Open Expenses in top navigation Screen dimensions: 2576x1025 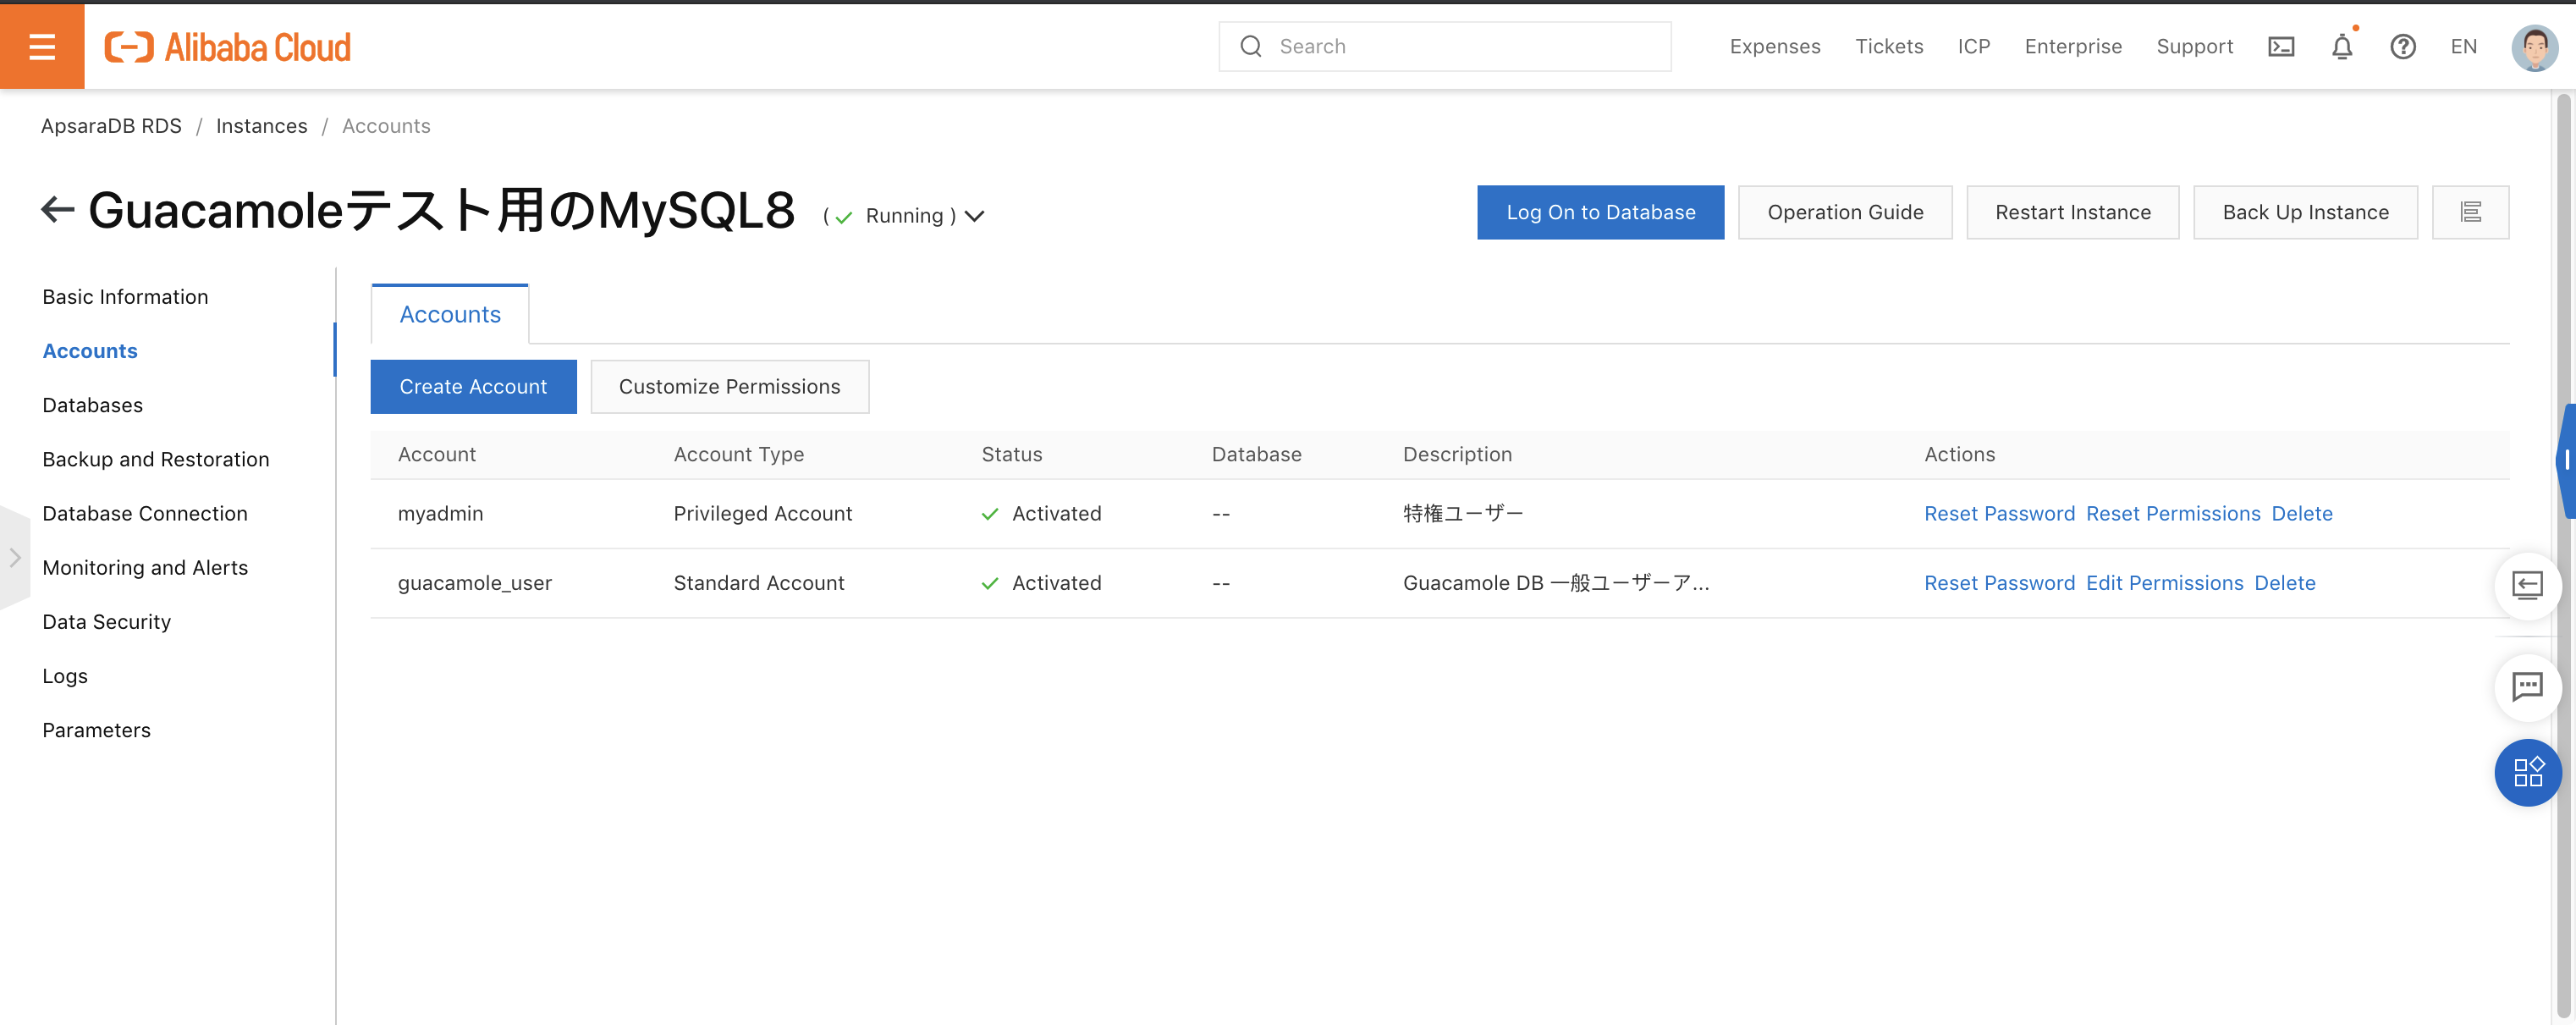1775,47
